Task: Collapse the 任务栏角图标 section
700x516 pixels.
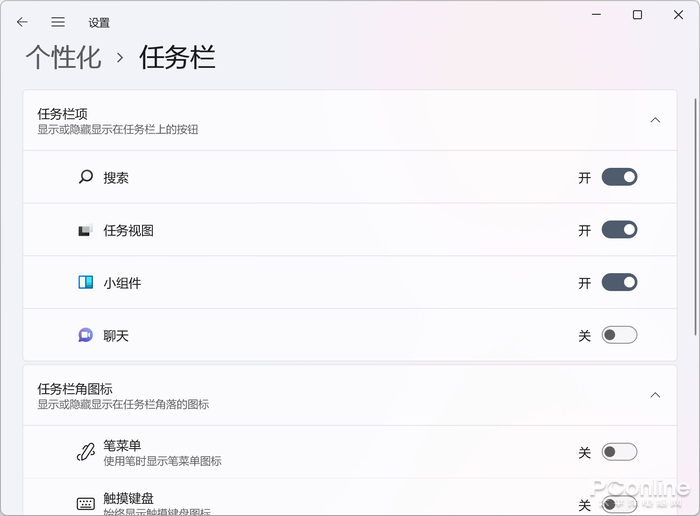Action: tap(655, 395)
